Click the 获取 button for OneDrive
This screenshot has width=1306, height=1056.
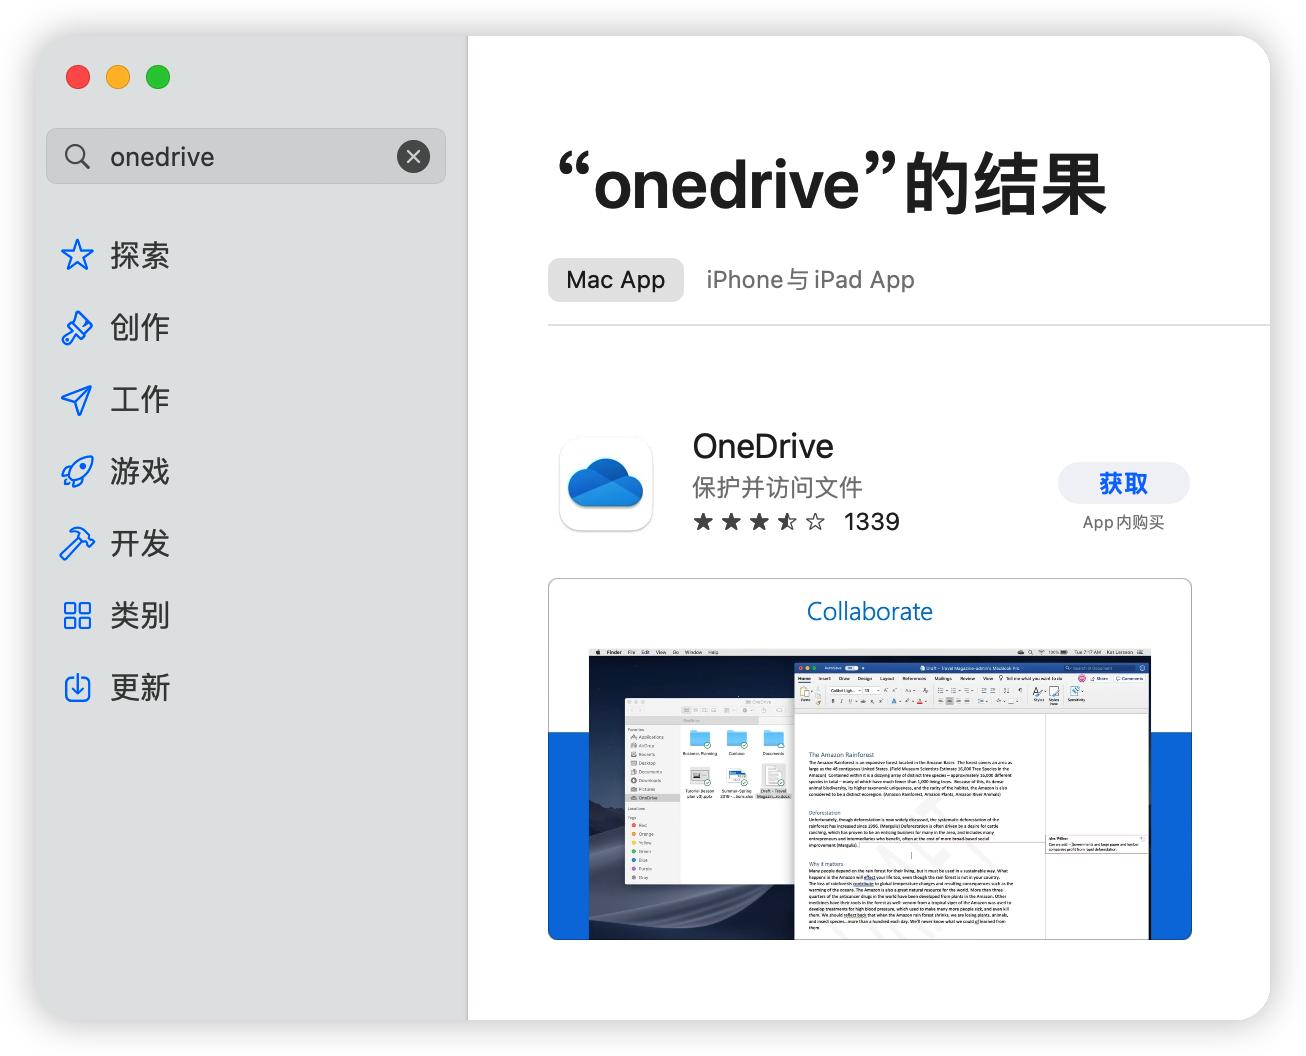click(x=1124, y=484)
